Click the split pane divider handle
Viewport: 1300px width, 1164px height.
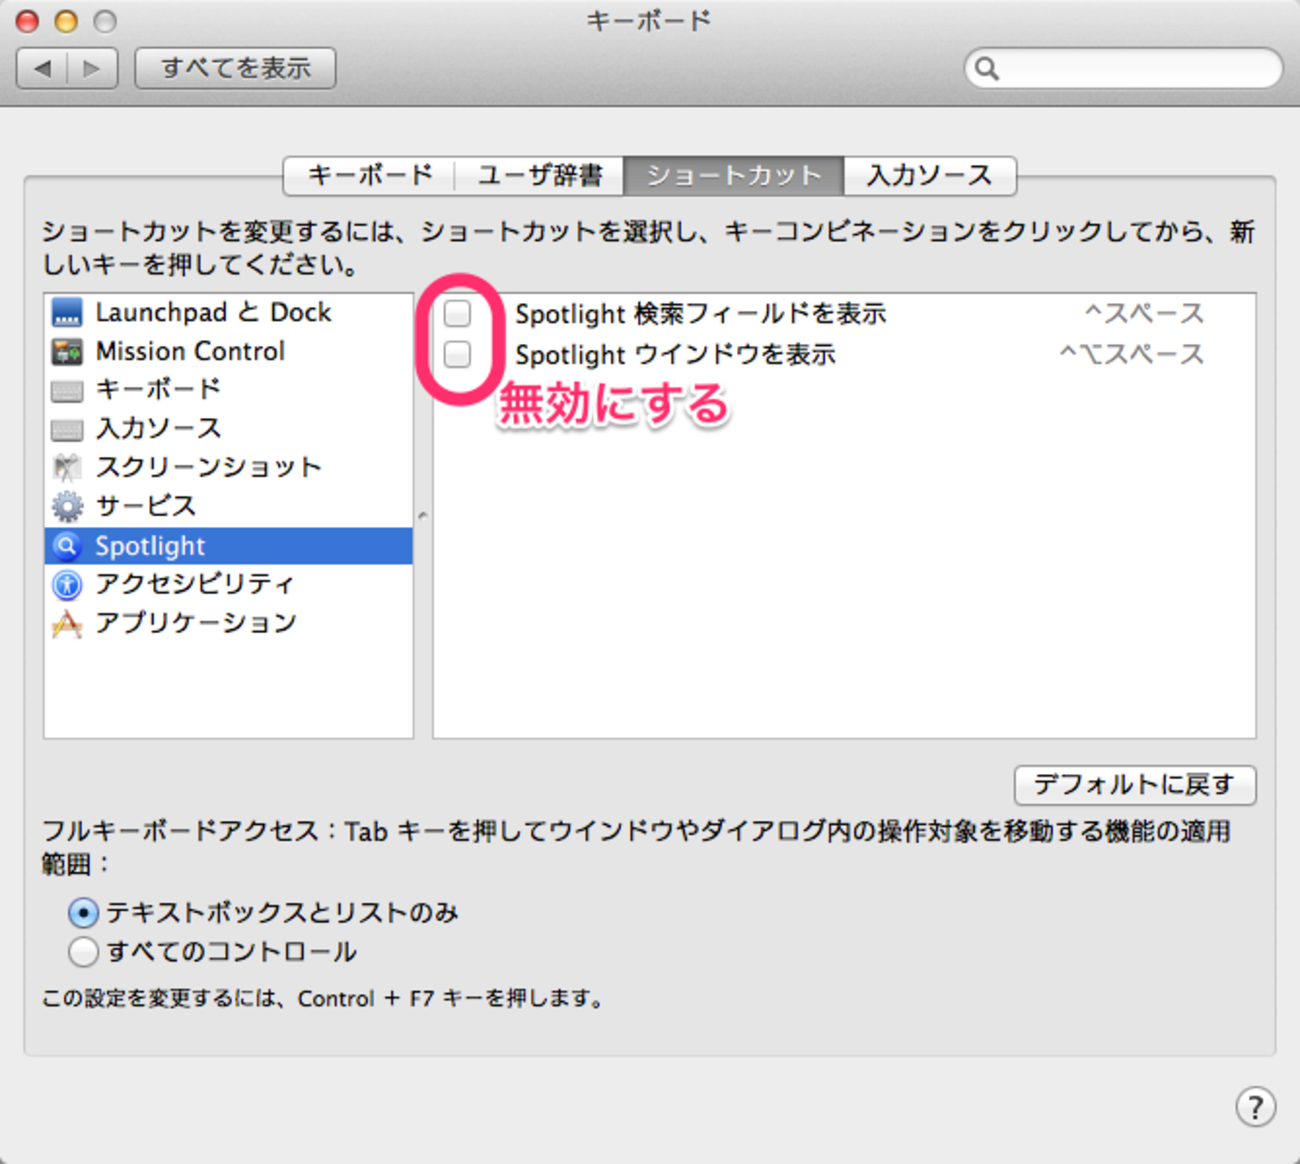[423, 516]
